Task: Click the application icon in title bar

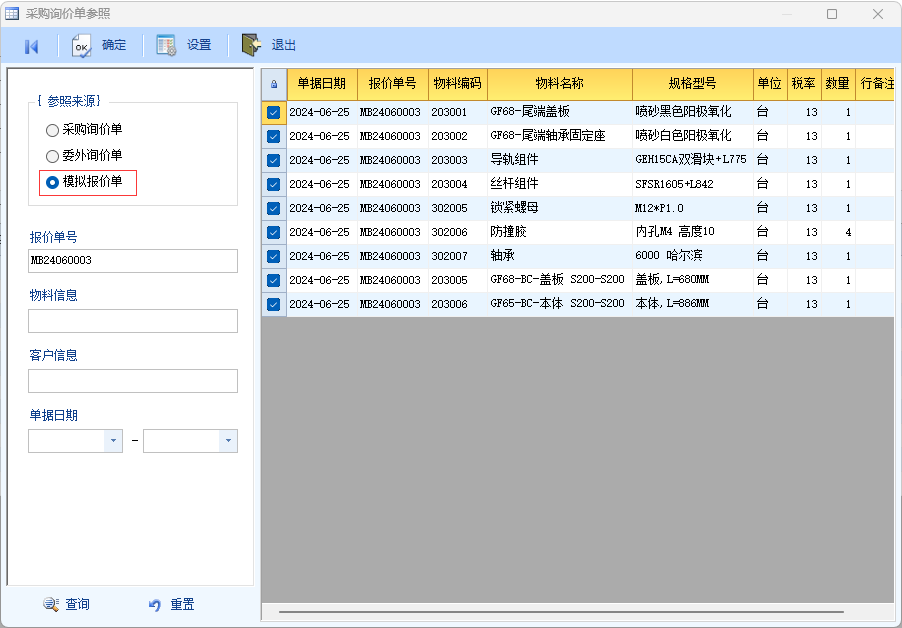Action: 12,13
